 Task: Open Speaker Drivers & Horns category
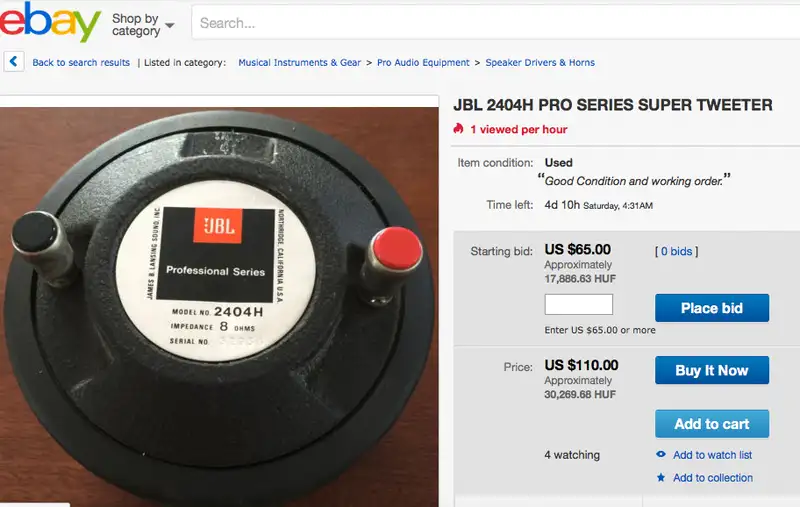click(x=540, y=62)
